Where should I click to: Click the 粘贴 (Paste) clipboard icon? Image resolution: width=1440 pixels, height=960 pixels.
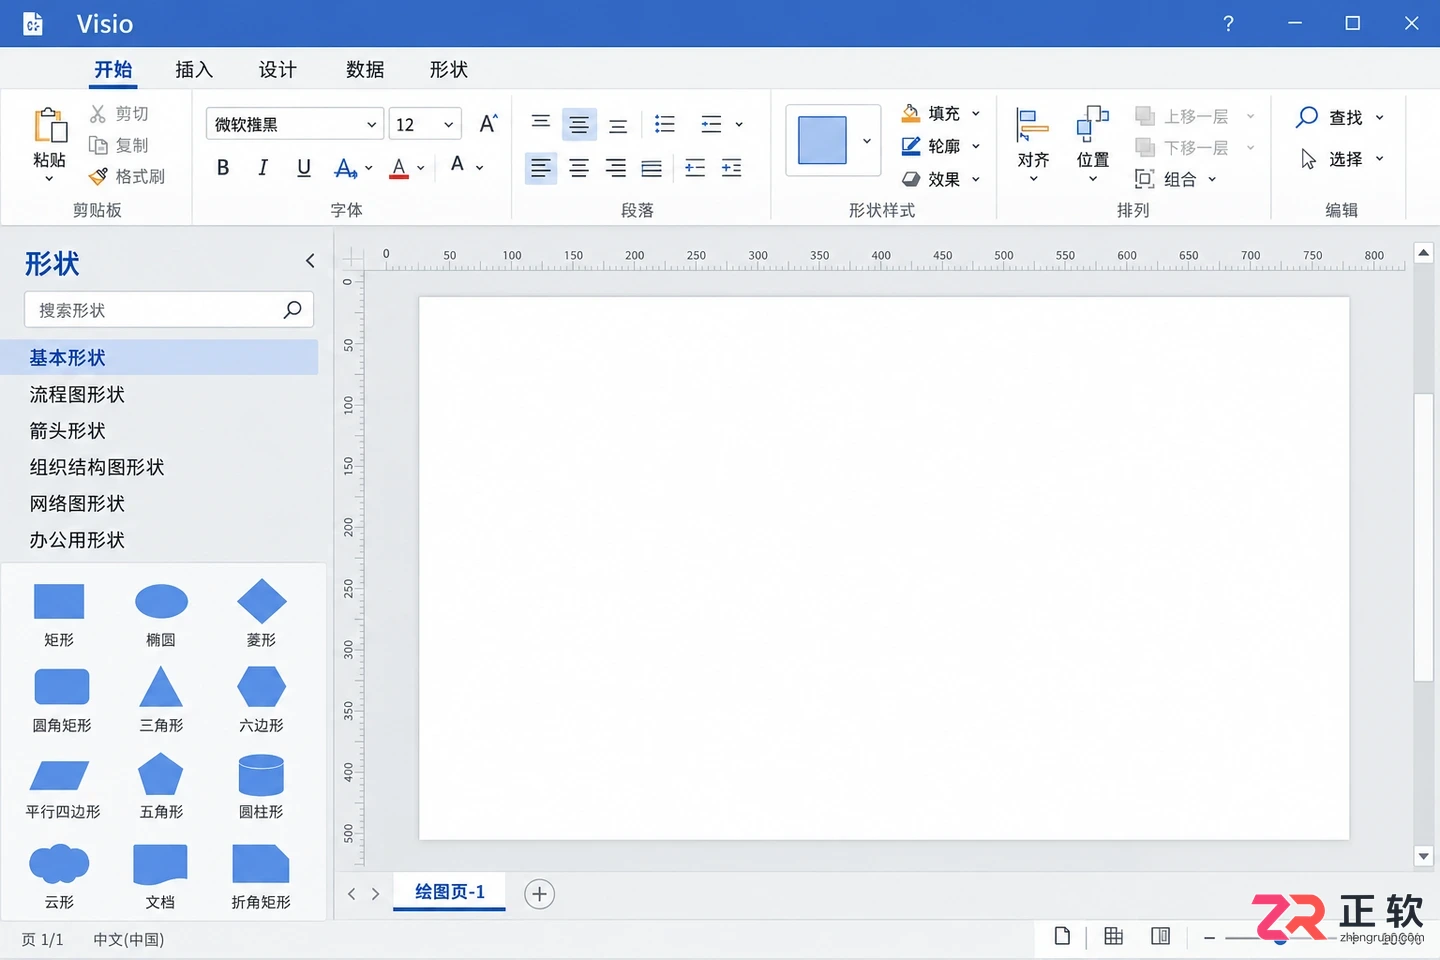[50, 126]
